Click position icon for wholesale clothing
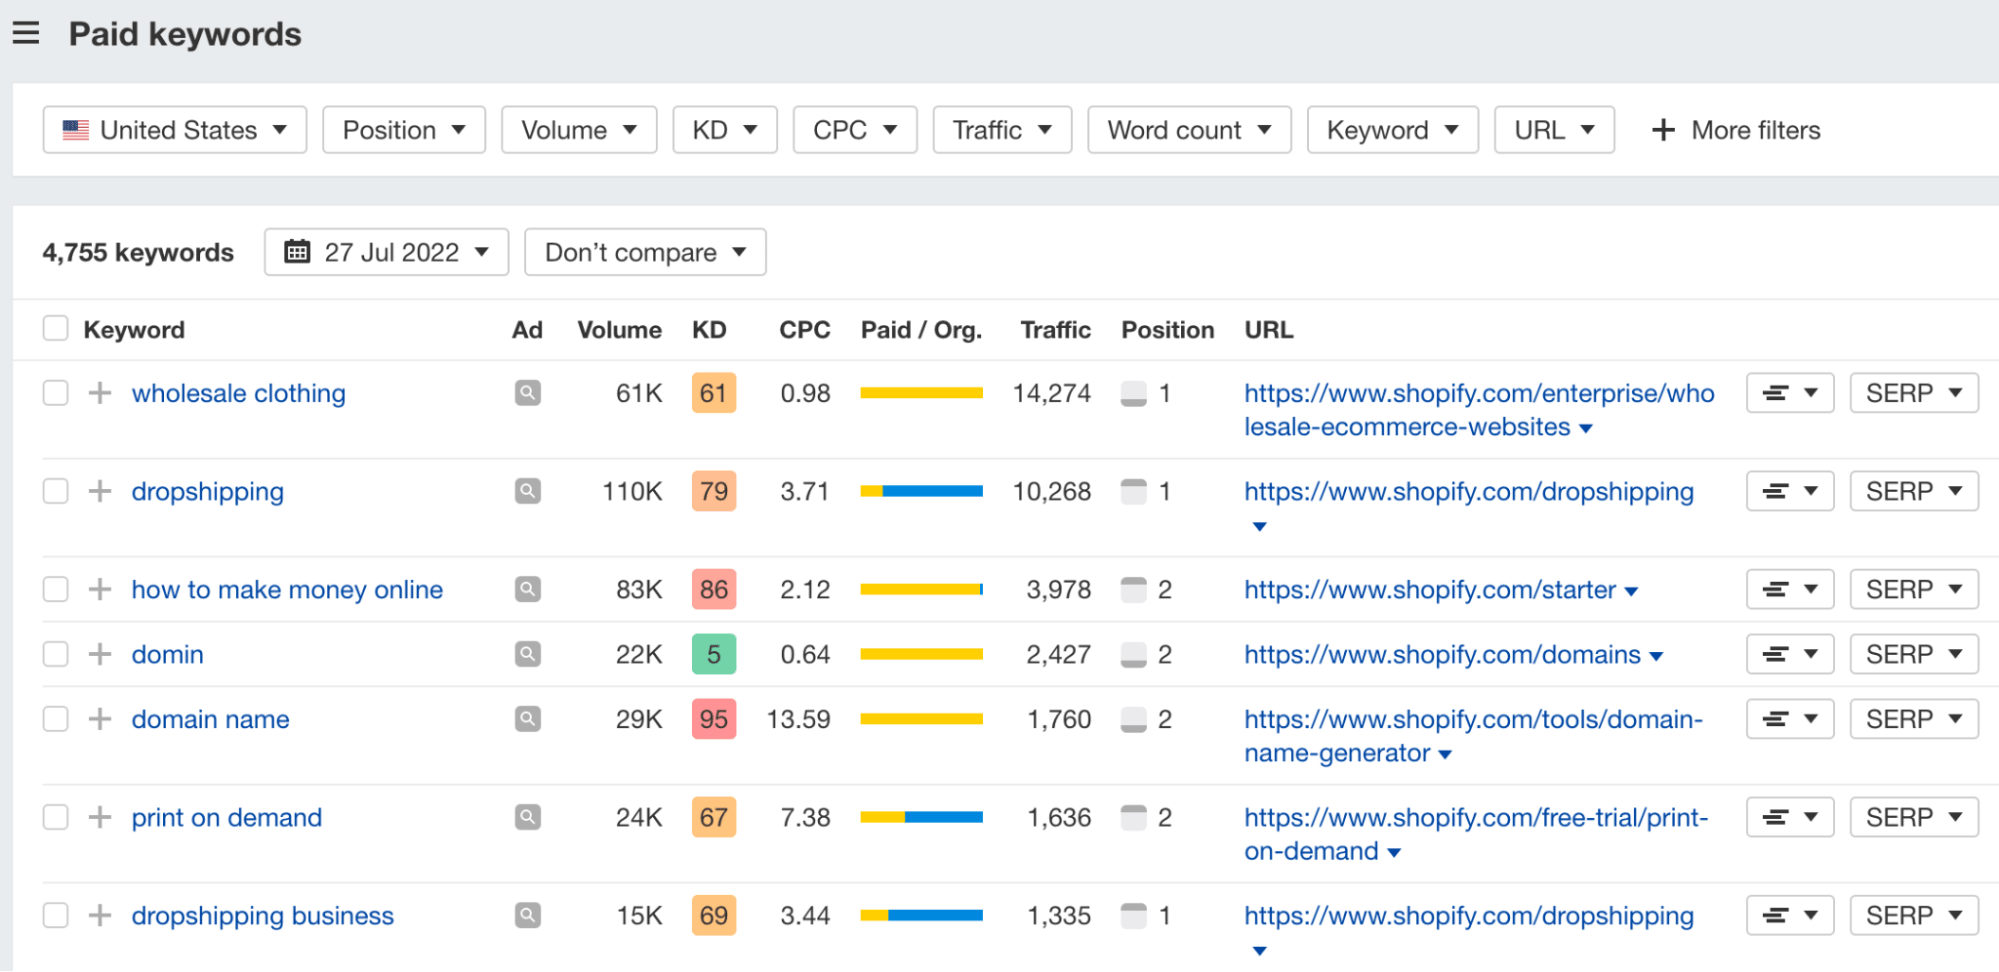The height and width of the screenshot is (972, 1999). (x=1134, y=393)
